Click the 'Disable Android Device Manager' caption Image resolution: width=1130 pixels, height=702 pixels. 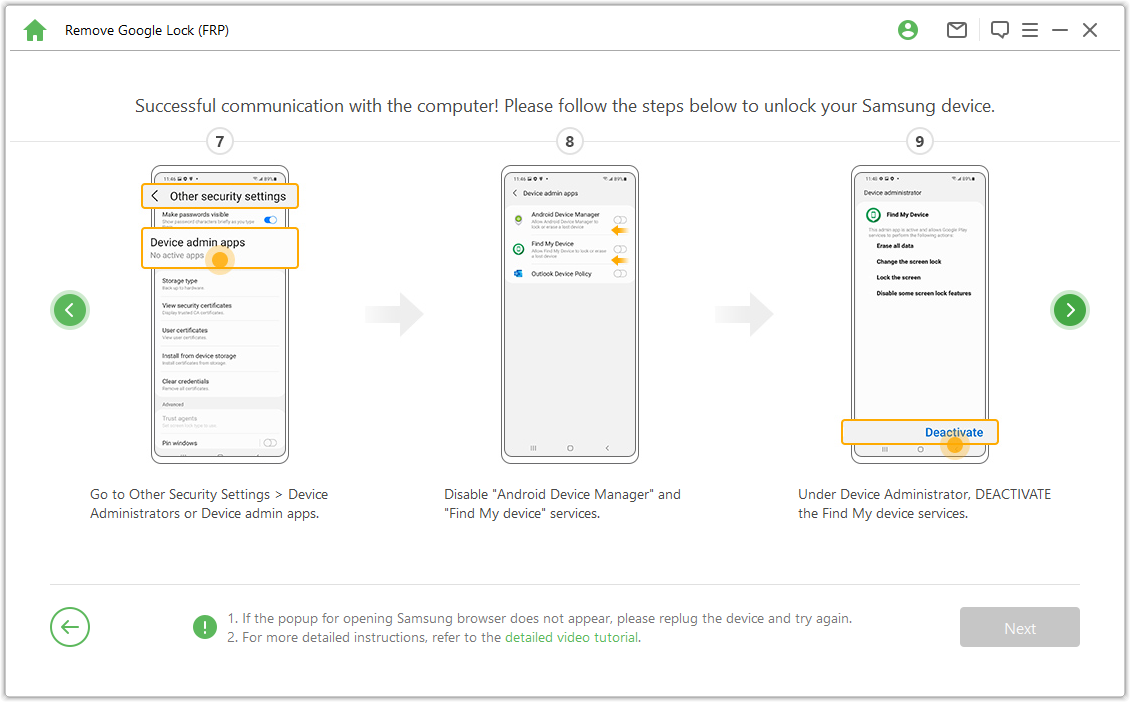tap(562, 504)
